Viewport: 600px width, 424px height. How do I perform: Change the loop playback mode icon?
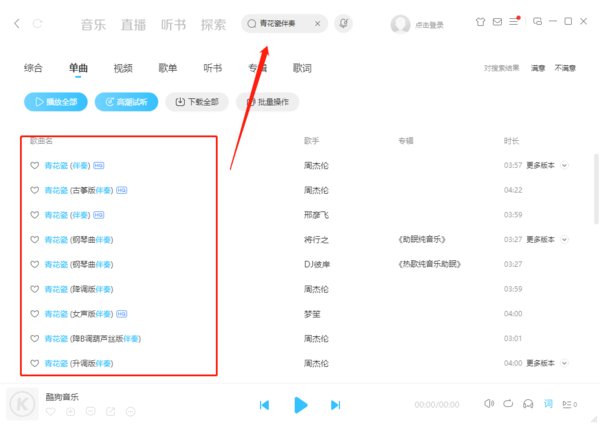pos(508,404)
